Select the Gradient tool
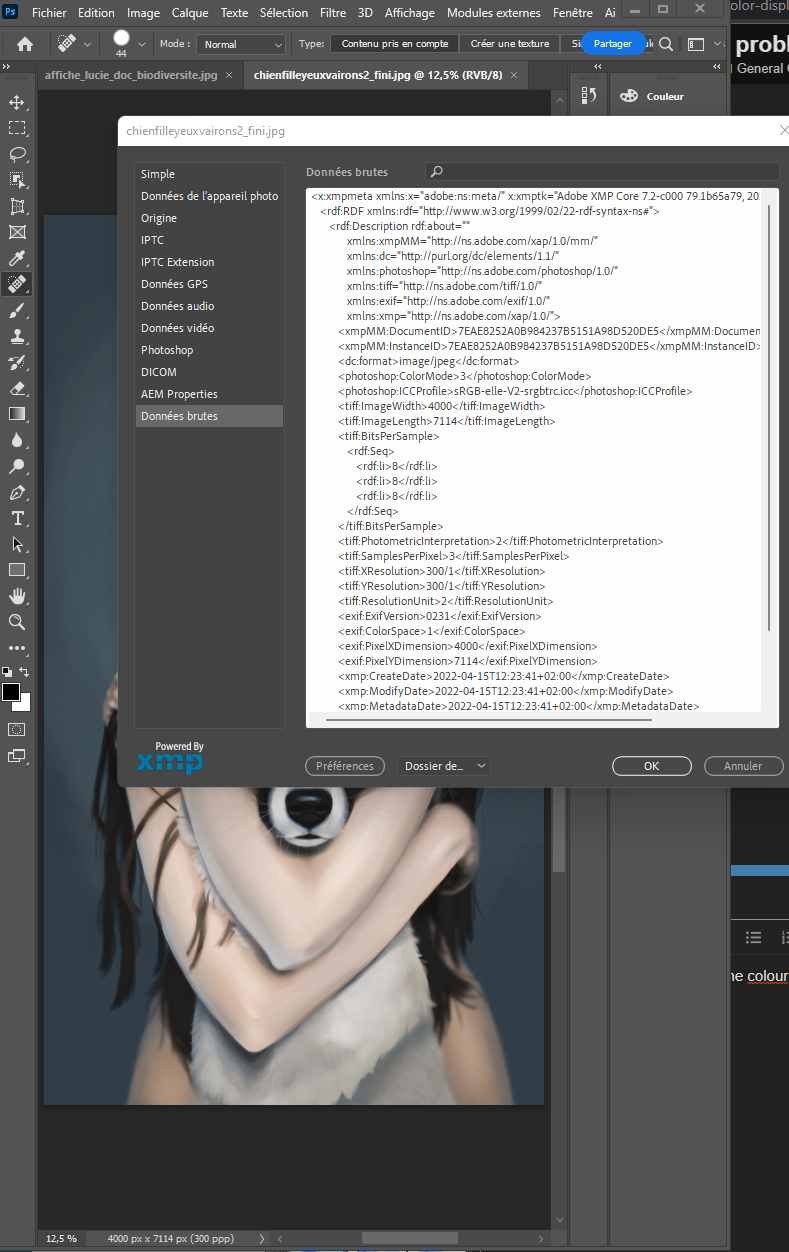Screen dimensions: 789x1252 (17, 414)
